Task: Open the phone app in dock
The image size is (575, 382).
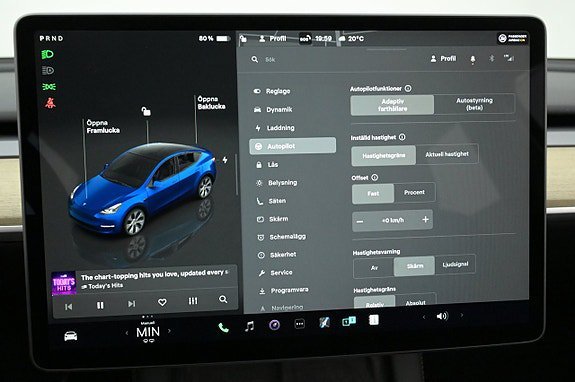Action: click(x=223, y=327)
